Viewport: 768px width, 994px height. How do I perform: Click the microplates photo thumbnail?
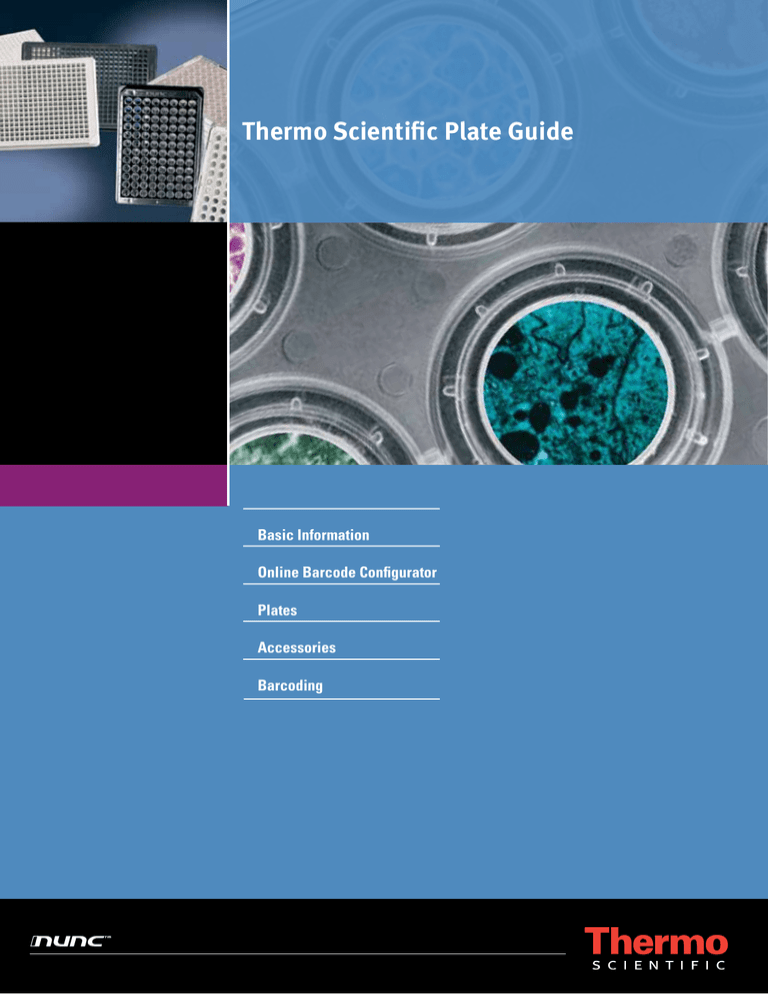(x=114, y=111)
